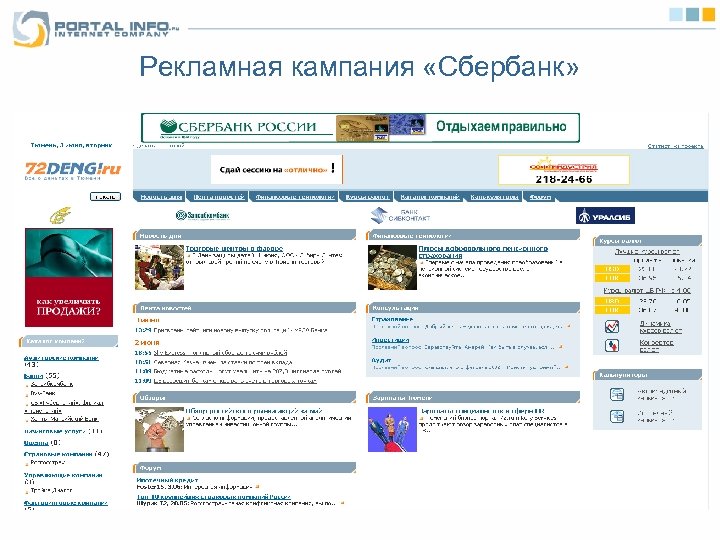
Task: Open the 218-24-66 phone banner
Action: point(564,169)
